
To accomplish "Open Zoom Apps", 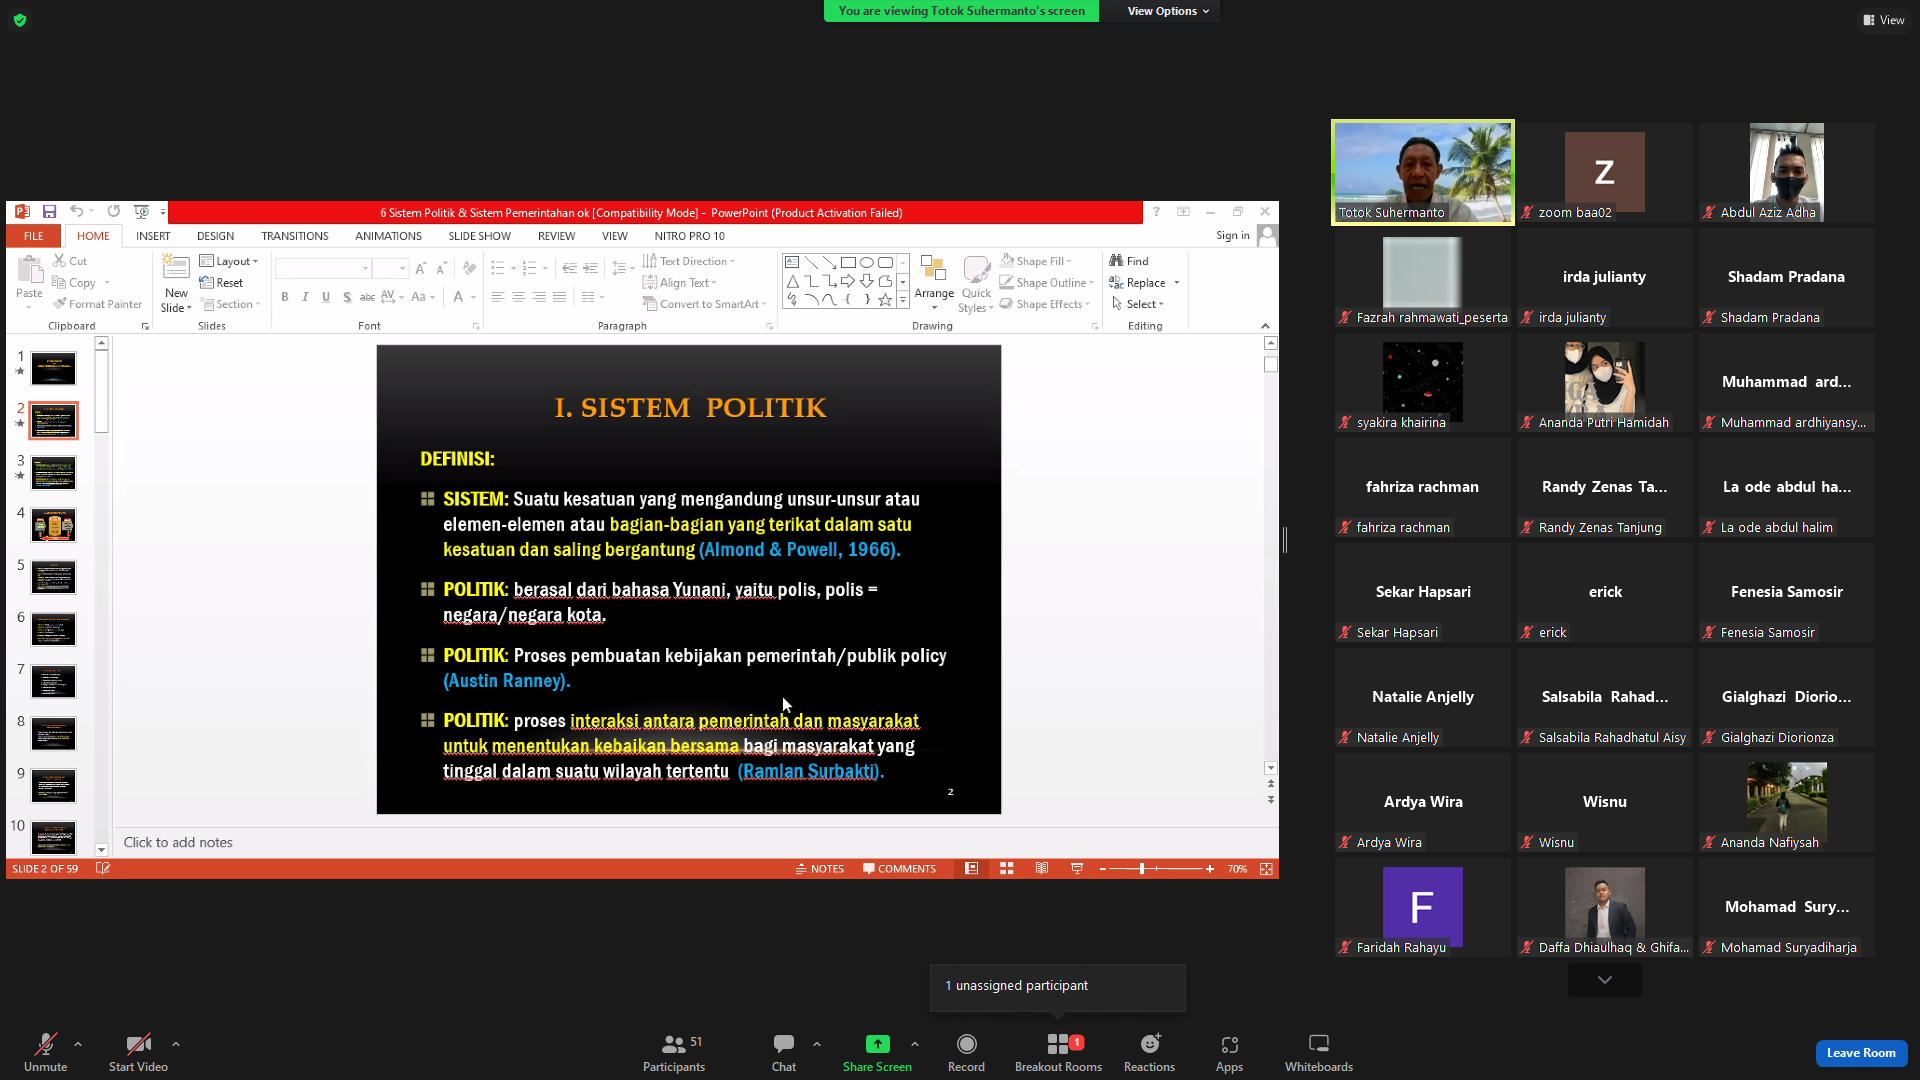I will (x=1229, y=1053).
